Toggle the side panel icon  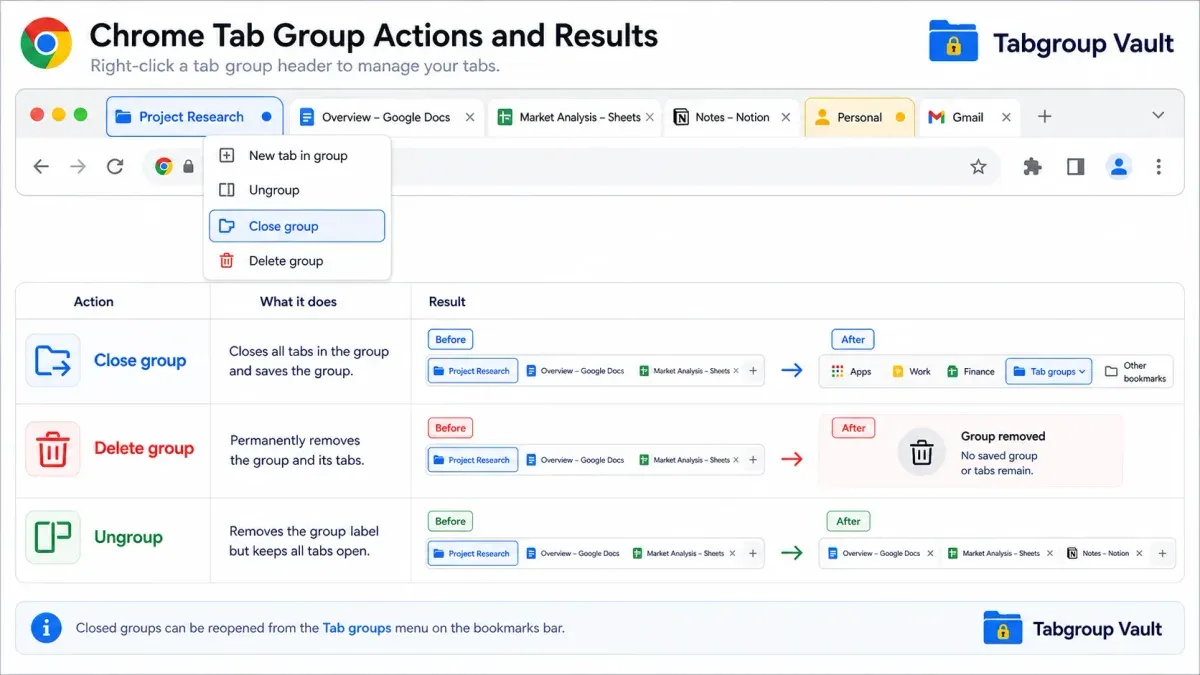coord(1075,167)
